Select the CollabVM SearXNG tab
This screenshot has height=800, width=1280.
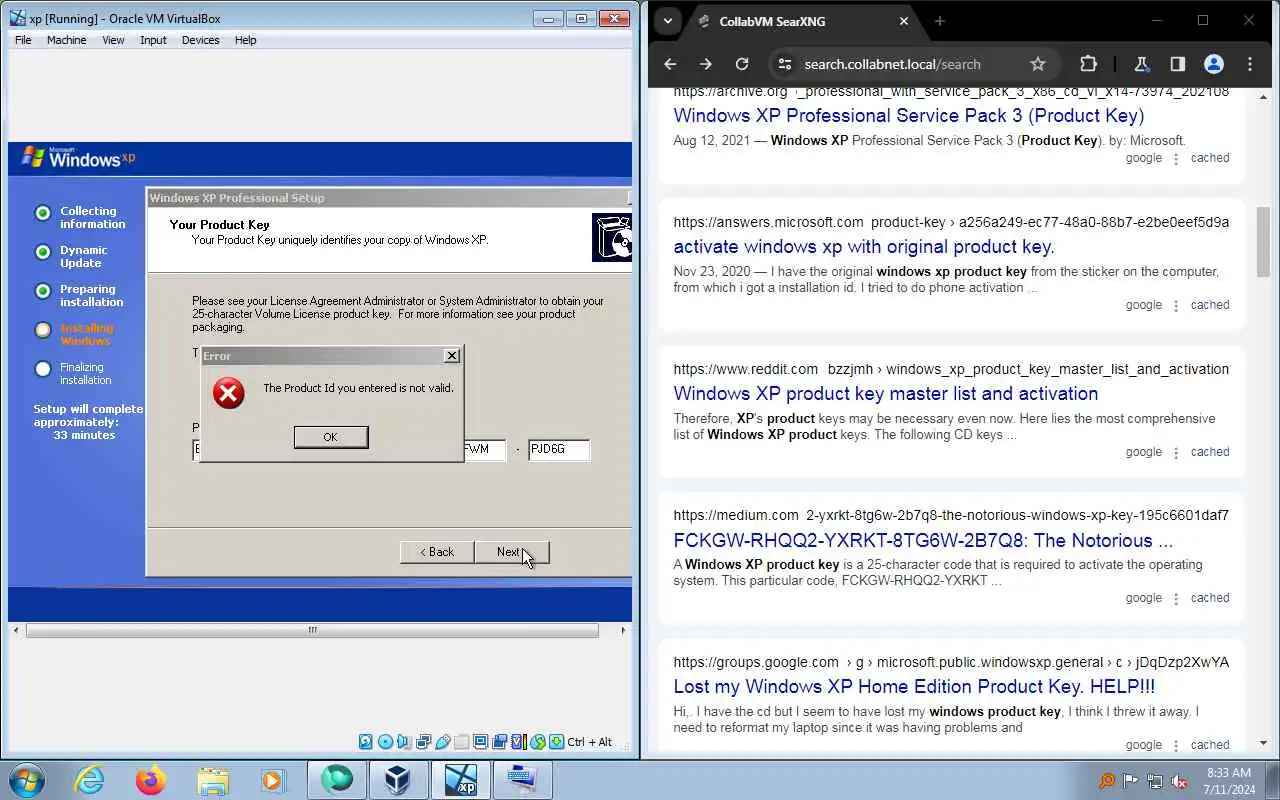coord(803,21)
